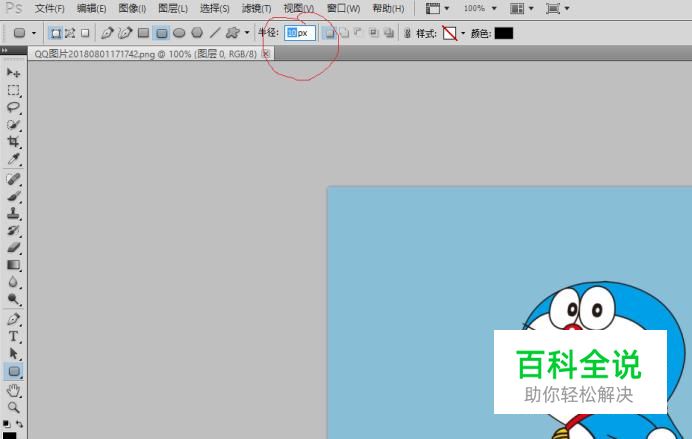Choose Ellipse shape in options bar
692x439 pixels.
(x=179, y=33)
